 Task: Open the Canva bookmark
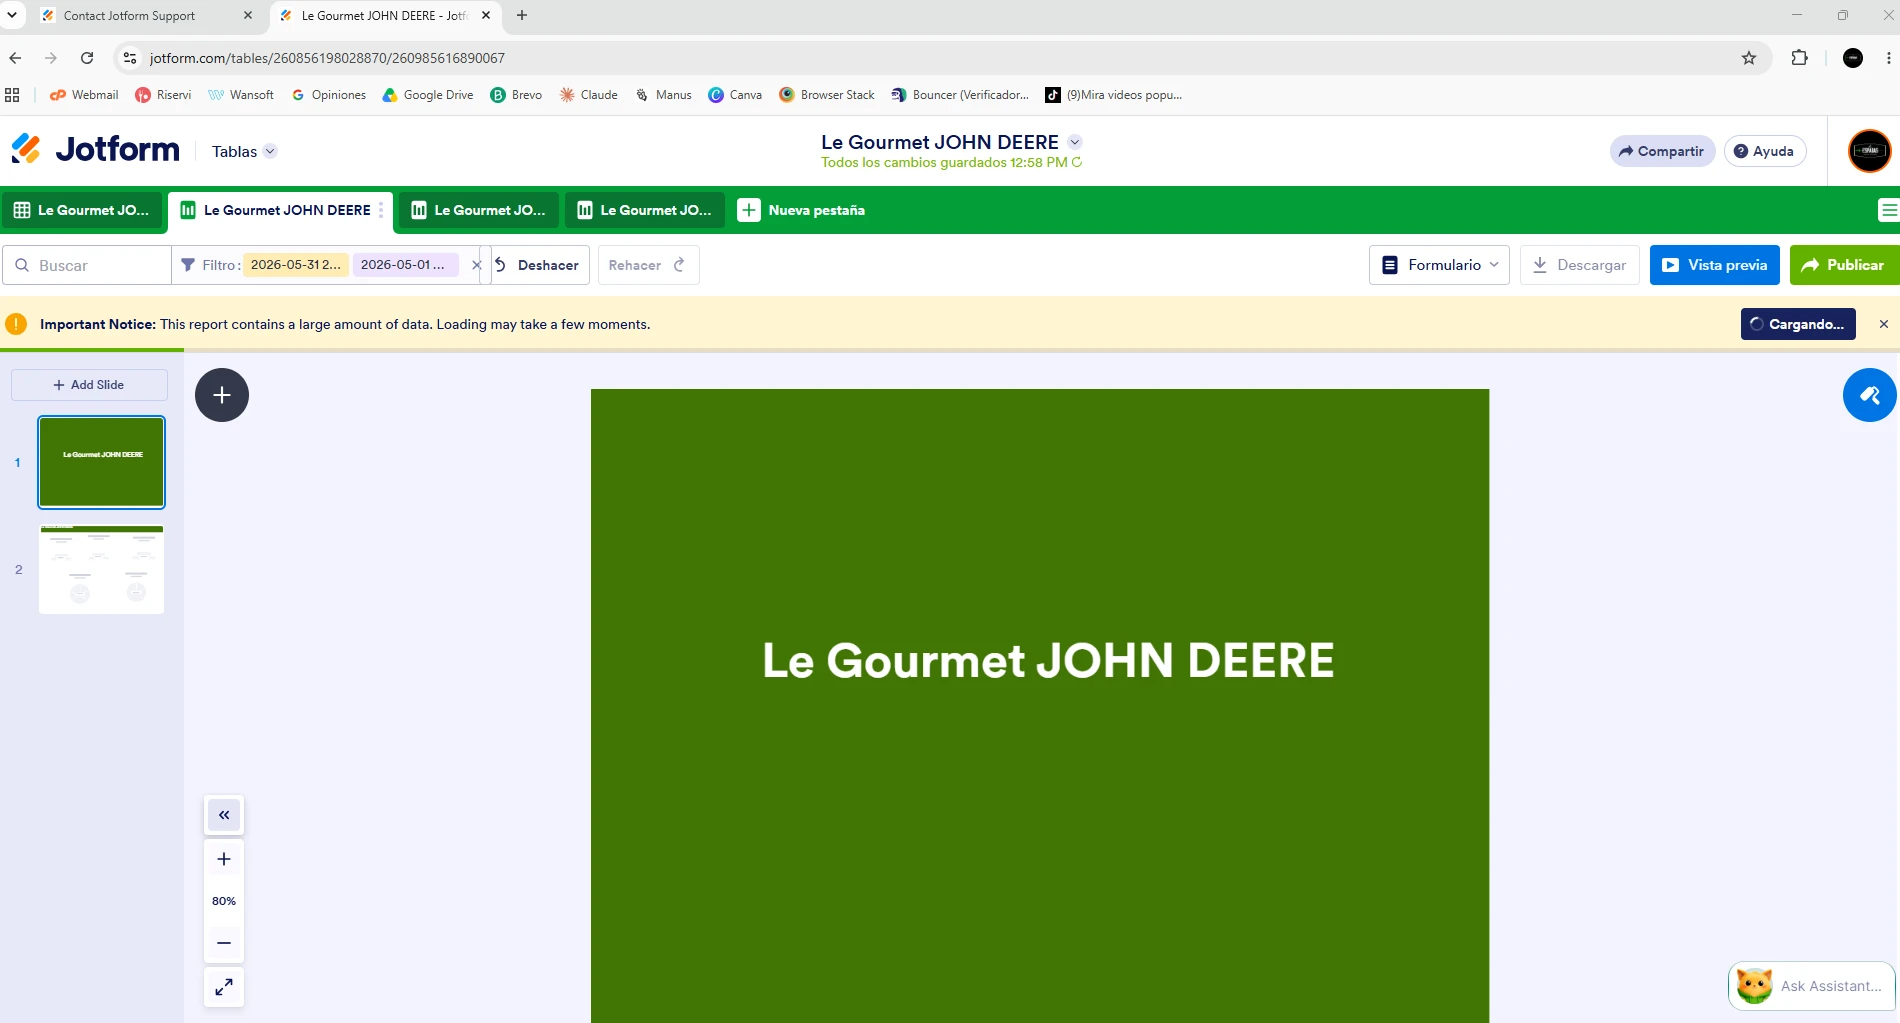pos(735,95)
